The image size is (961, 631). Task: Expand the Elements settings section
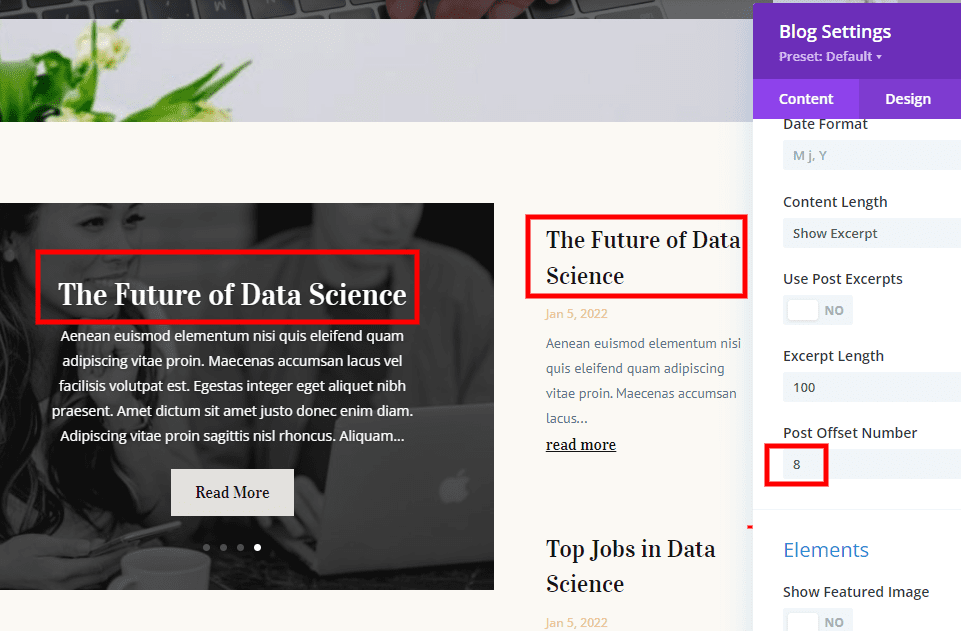click(x=826, y=550)
